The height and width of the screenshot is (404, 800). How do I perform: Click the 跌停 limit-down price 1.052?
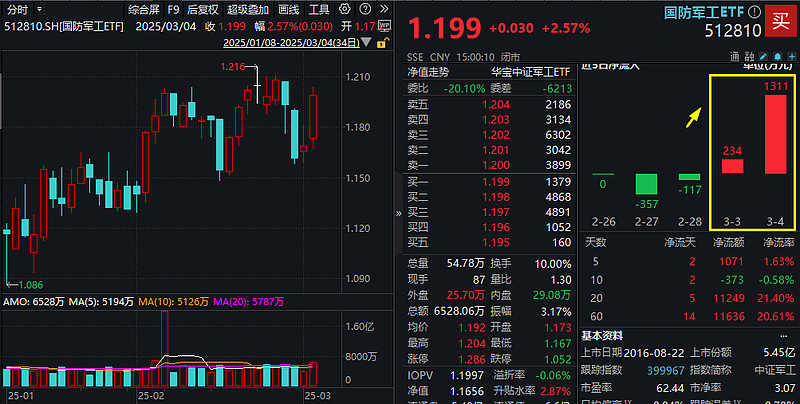click(558, 359)
